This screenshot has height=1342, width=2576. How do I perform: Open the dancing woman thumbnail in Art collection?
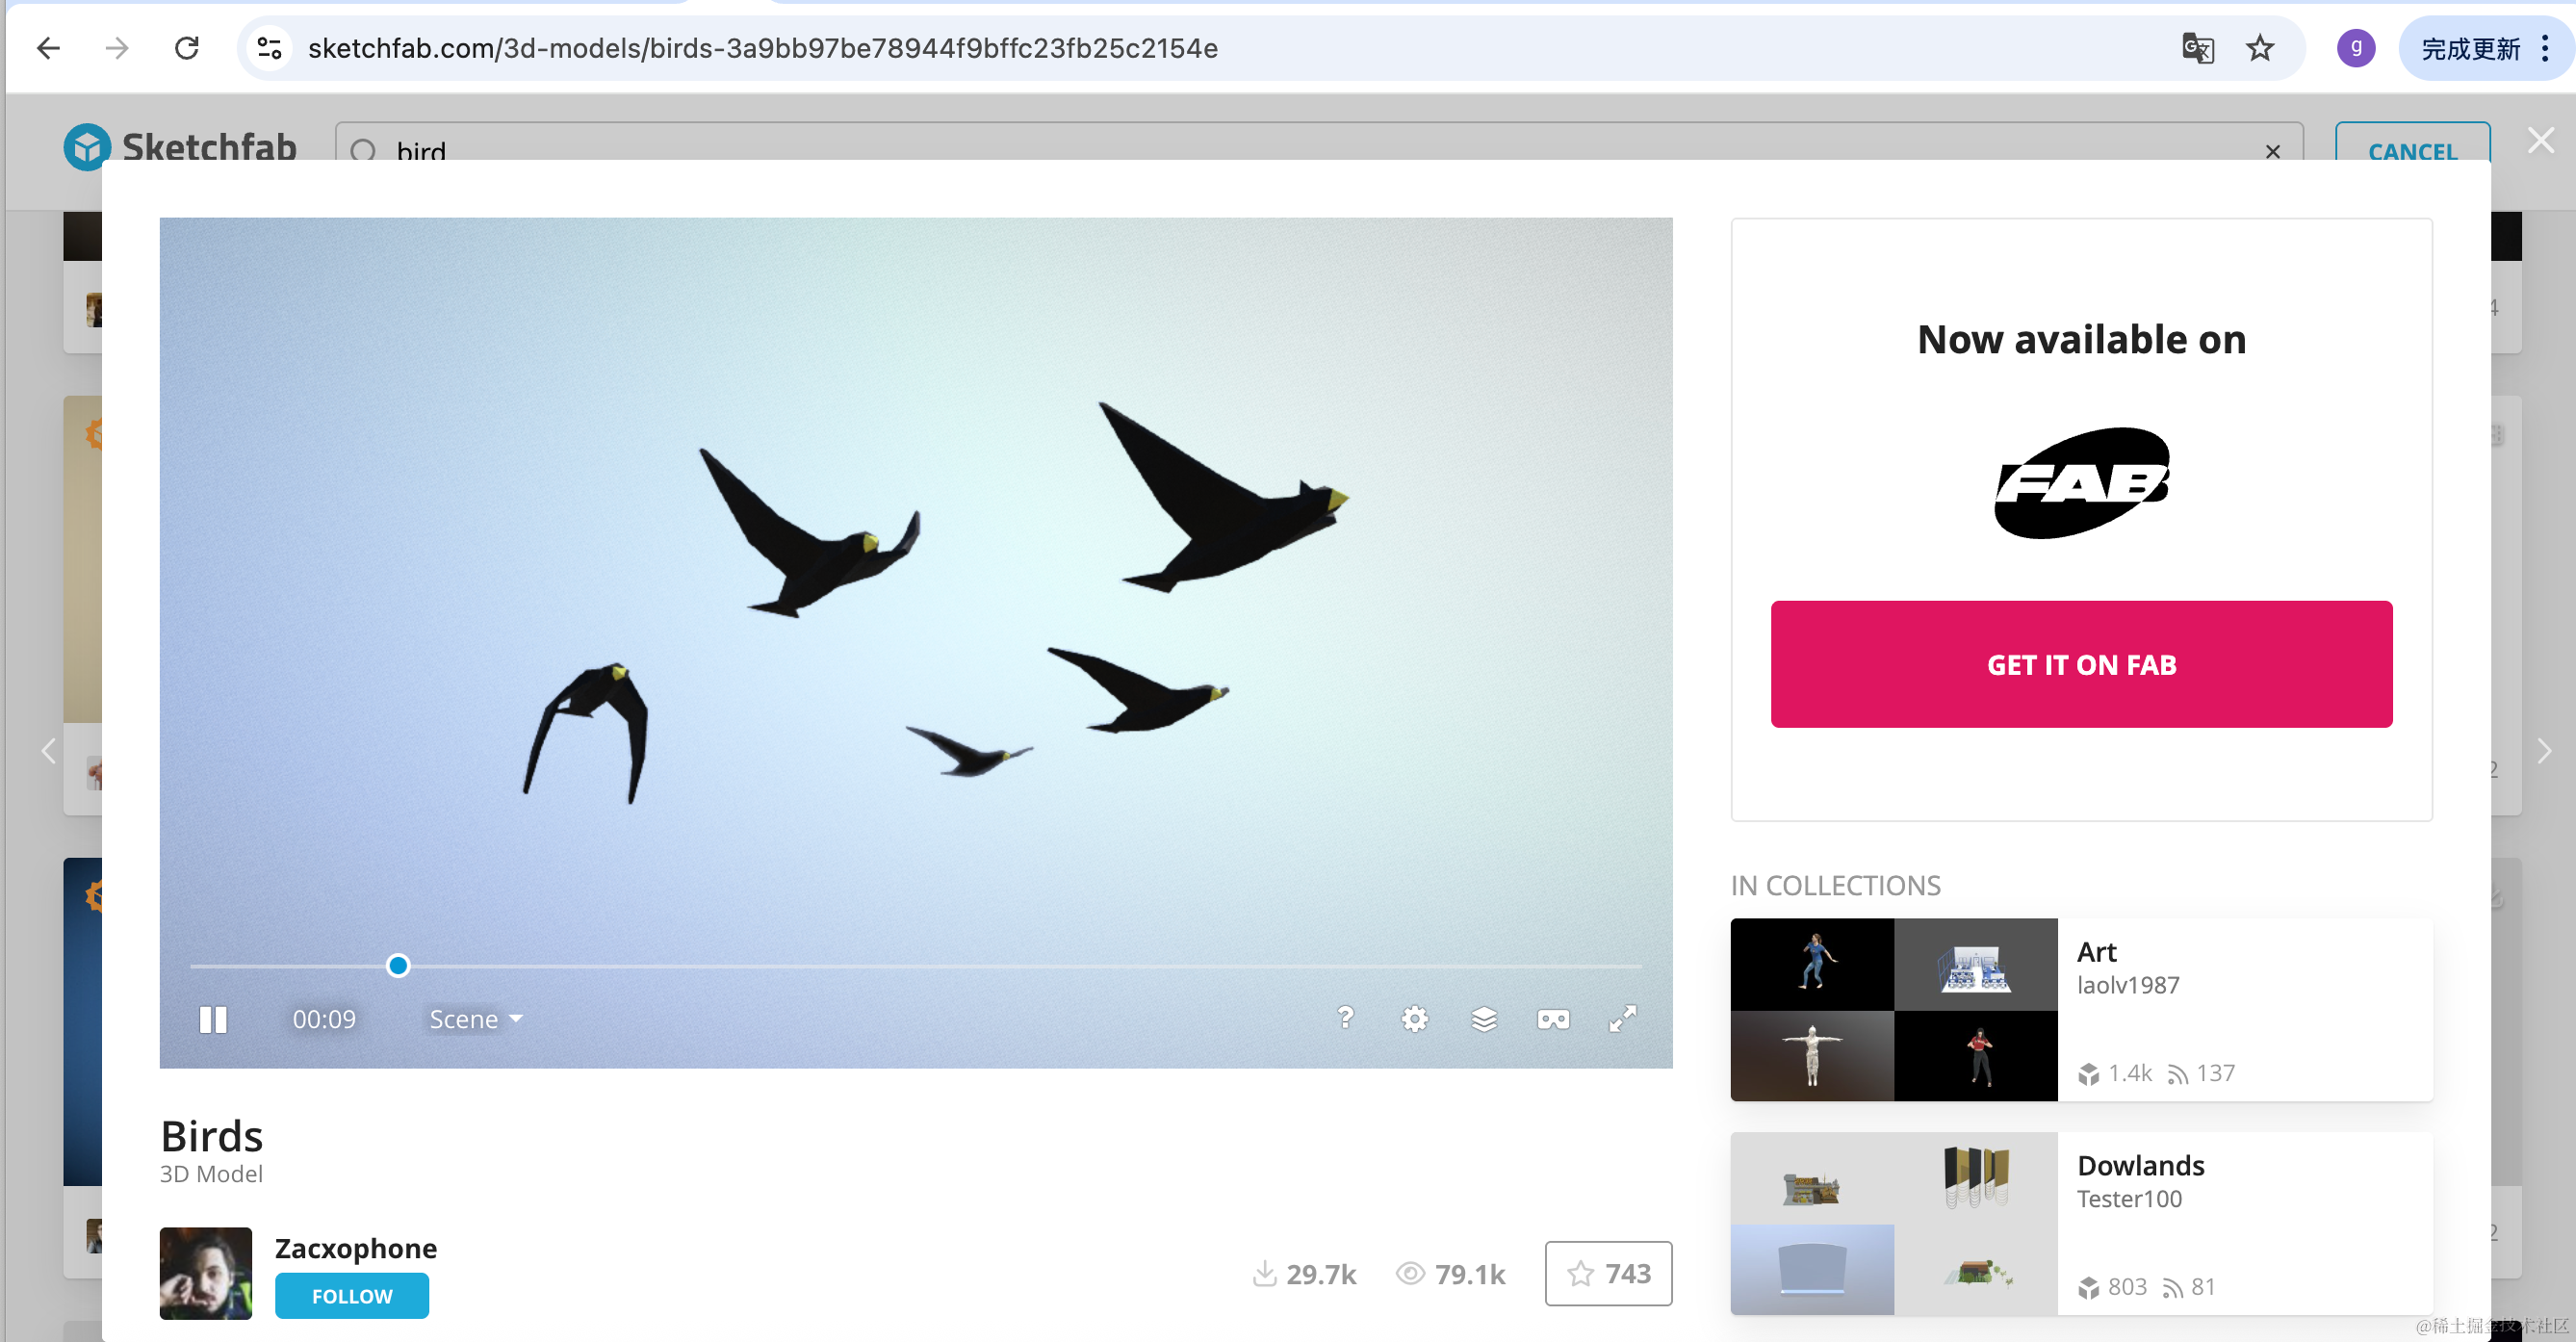click(1812, 964)
